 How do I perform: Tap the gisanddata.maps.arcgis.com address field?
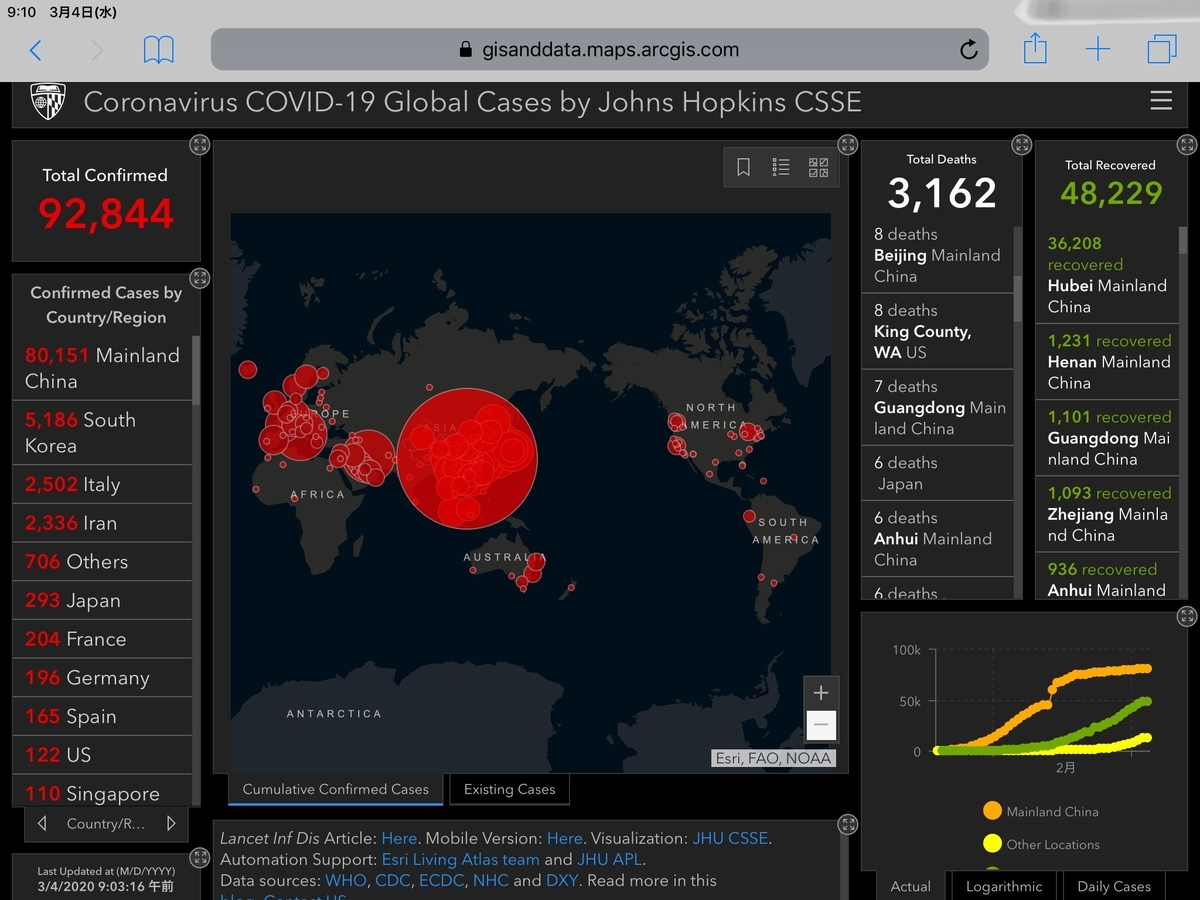[600, 49]
